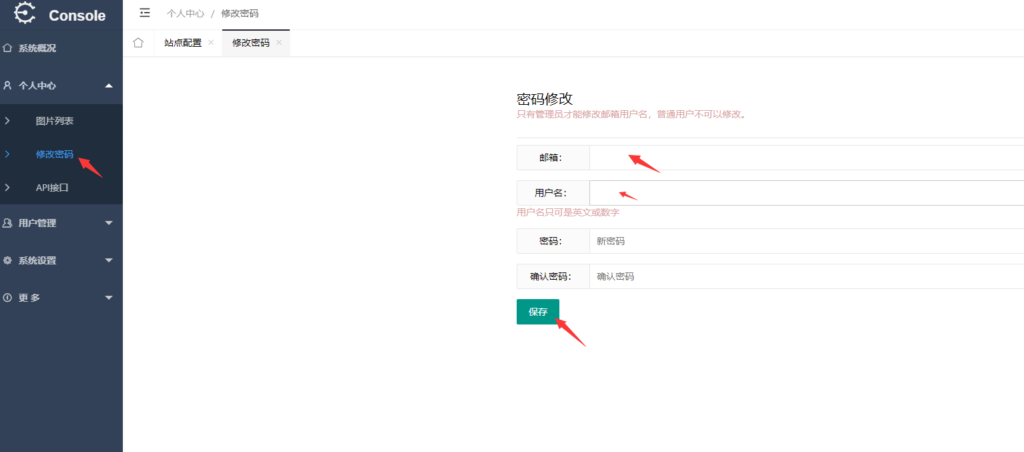Expand the 用户管理 dropdown arrow
The width and height of the screenshot is (1024, 452).
108,223
